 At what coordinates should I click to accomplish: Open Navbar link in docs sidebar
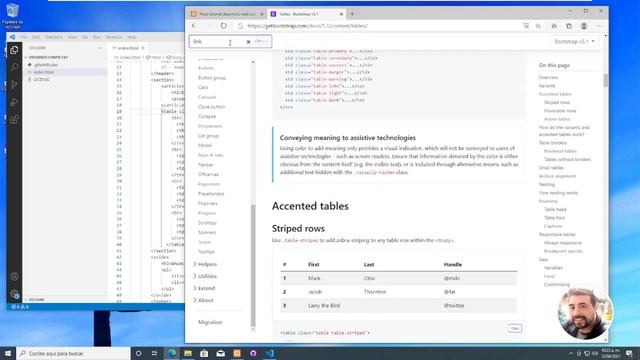[x=206, y=164]
